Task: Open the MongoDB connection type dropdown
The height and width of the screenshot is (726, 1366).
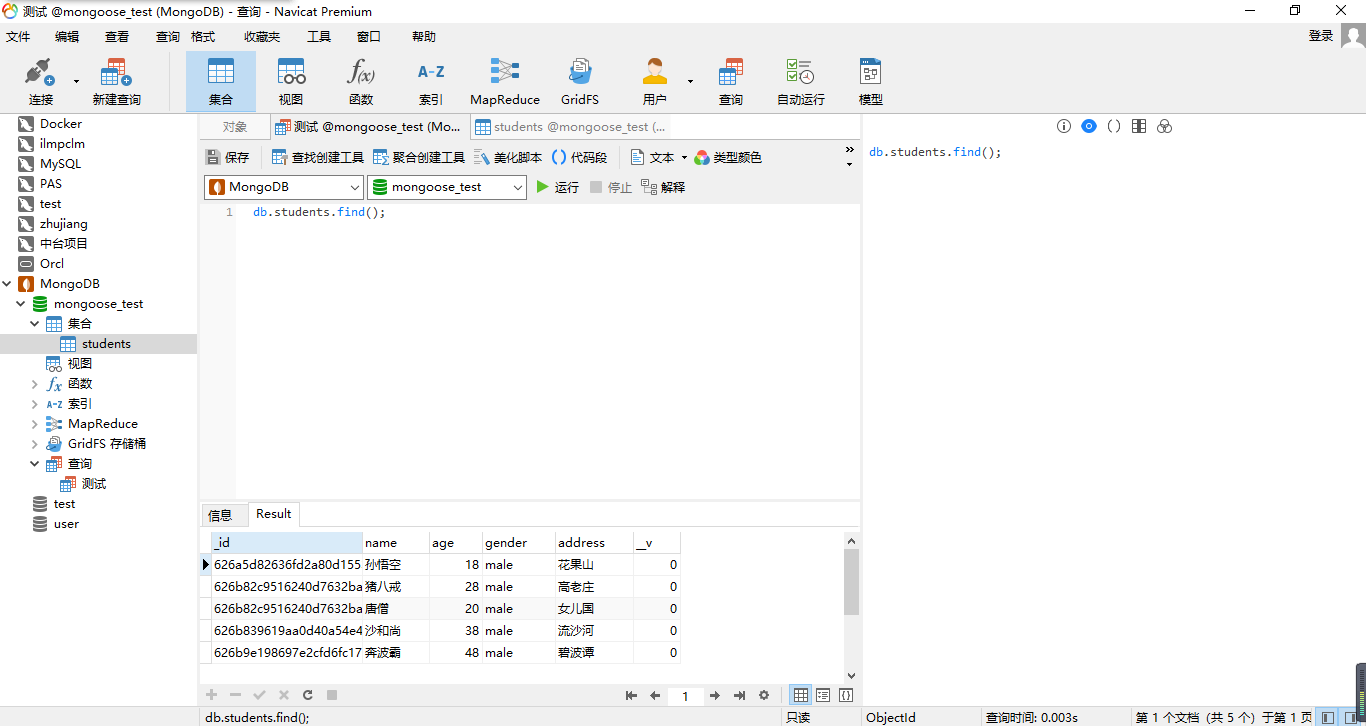Action: click(284, 187)
